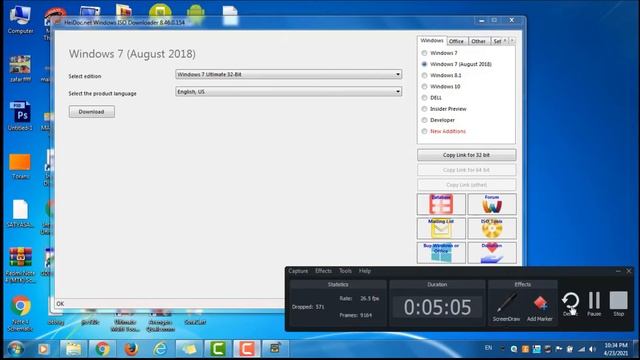Viewport: 640px width, 360px height.
Task: Open the ISO Tools disc icon
Action: click(492, 229)
